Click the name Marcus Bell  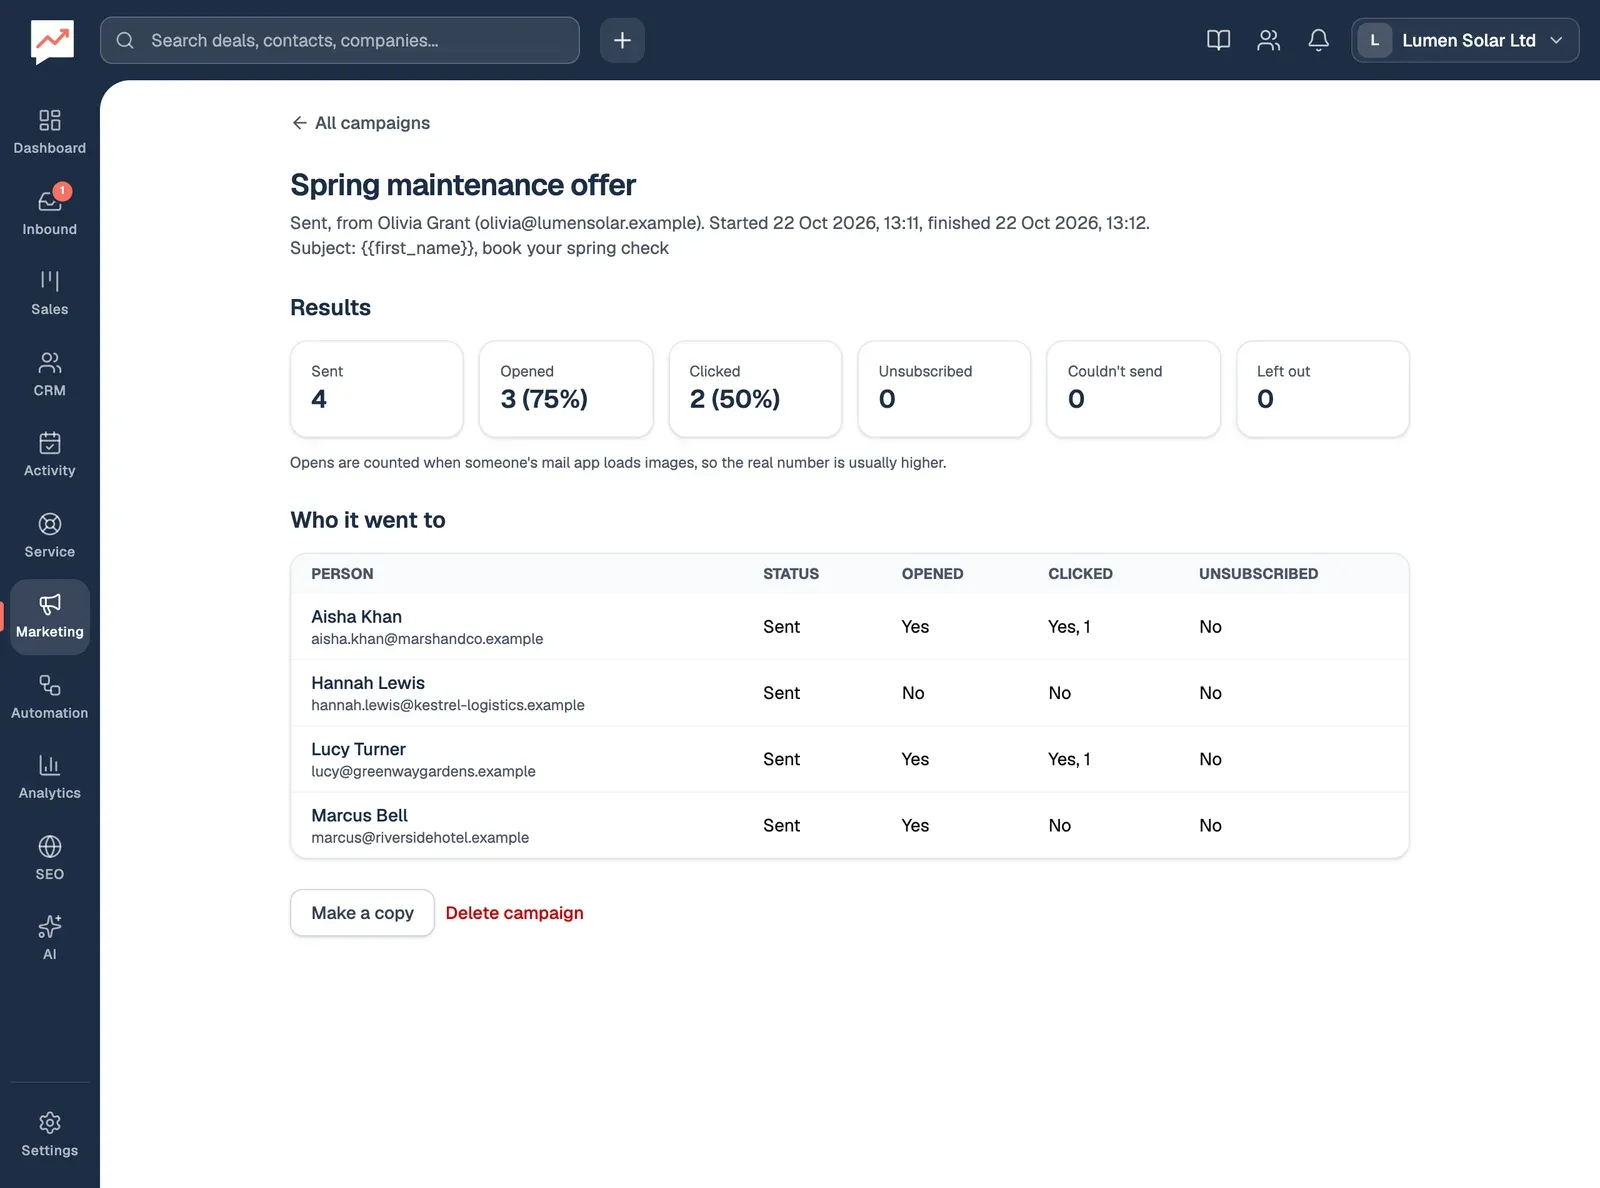(359, 815)
